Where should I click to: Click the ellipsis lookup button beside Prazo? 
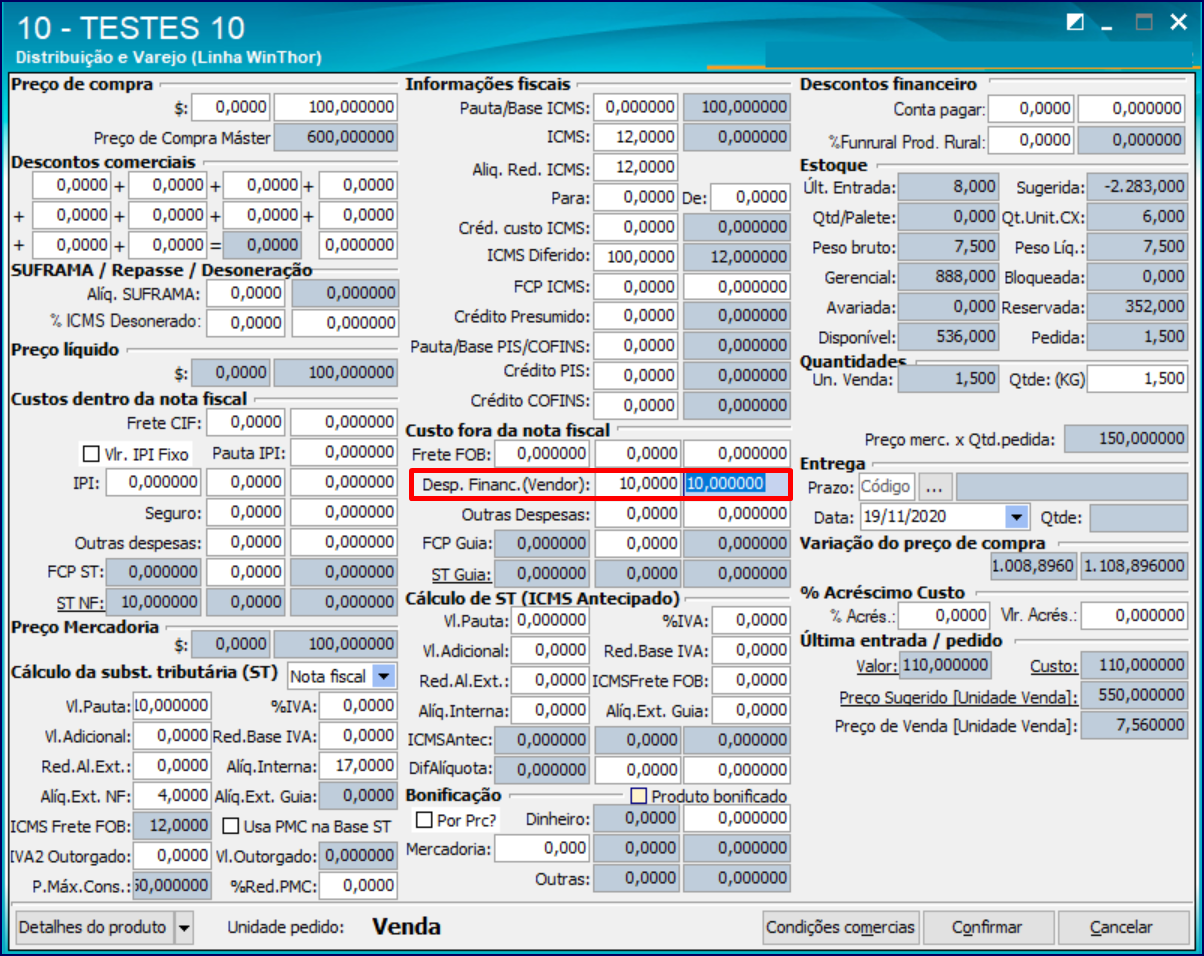[934, 487]
